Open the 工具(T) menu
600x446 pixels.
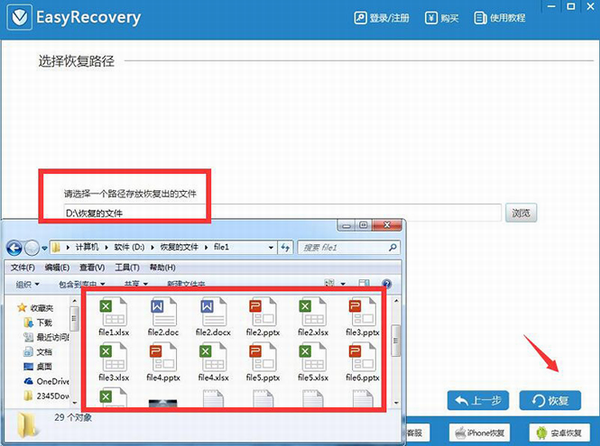click(127, 267)
